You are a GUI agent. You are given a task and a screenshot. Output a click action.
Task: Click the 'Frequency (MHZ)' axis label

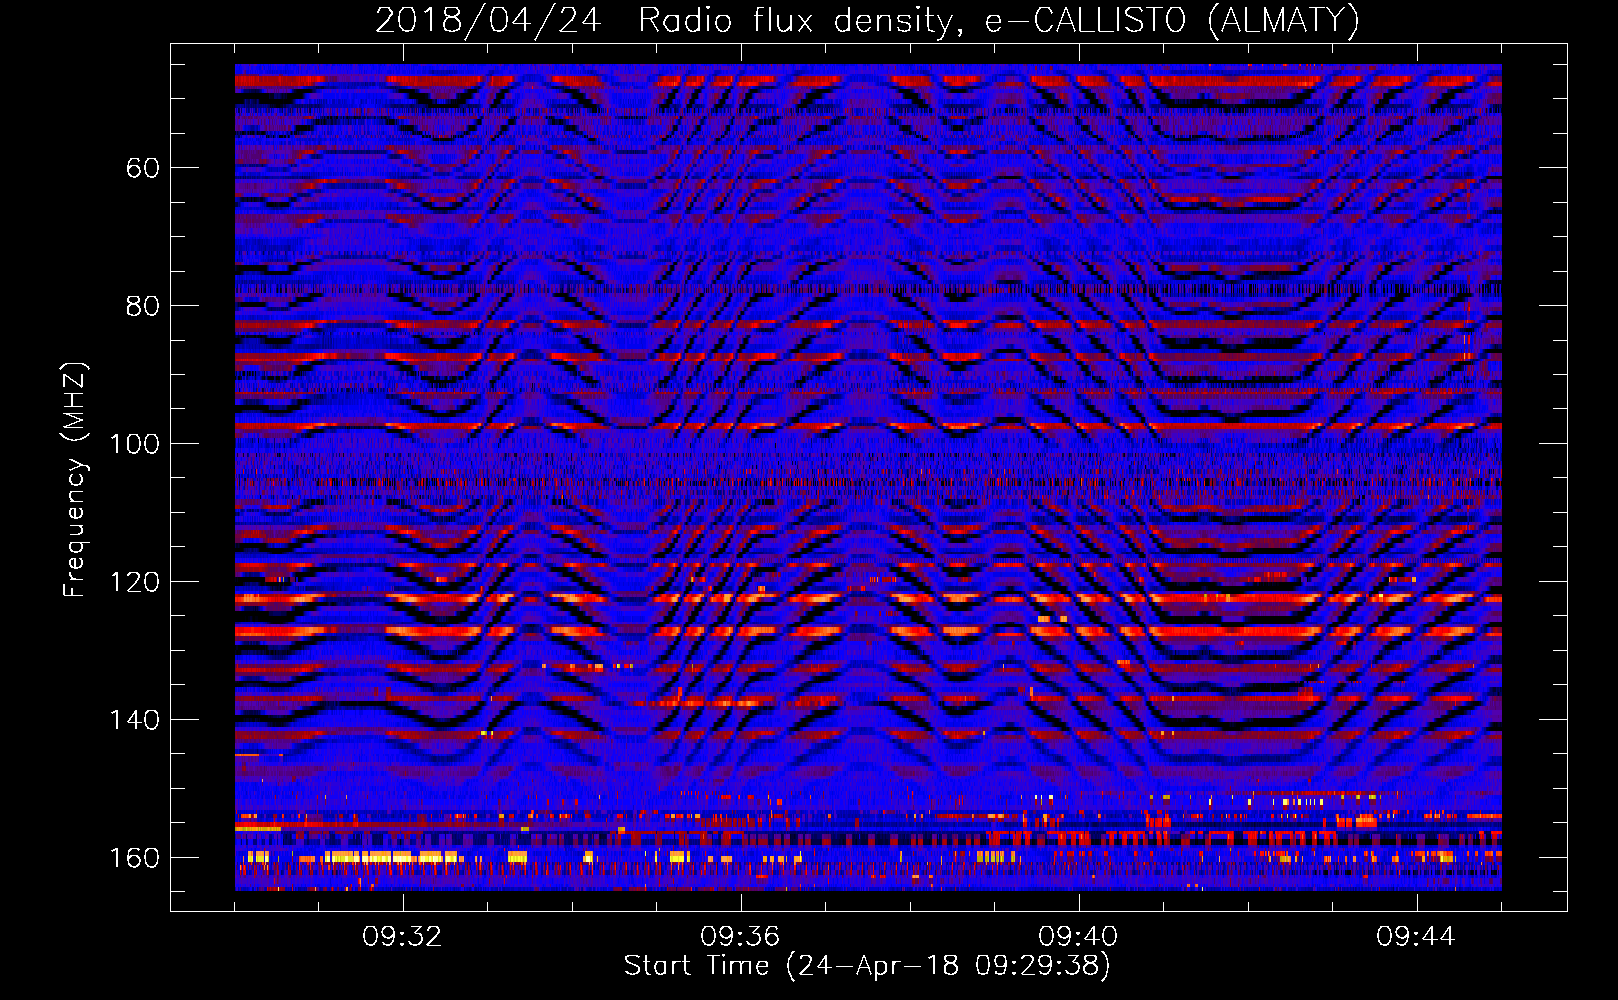(x=75, y=480)
